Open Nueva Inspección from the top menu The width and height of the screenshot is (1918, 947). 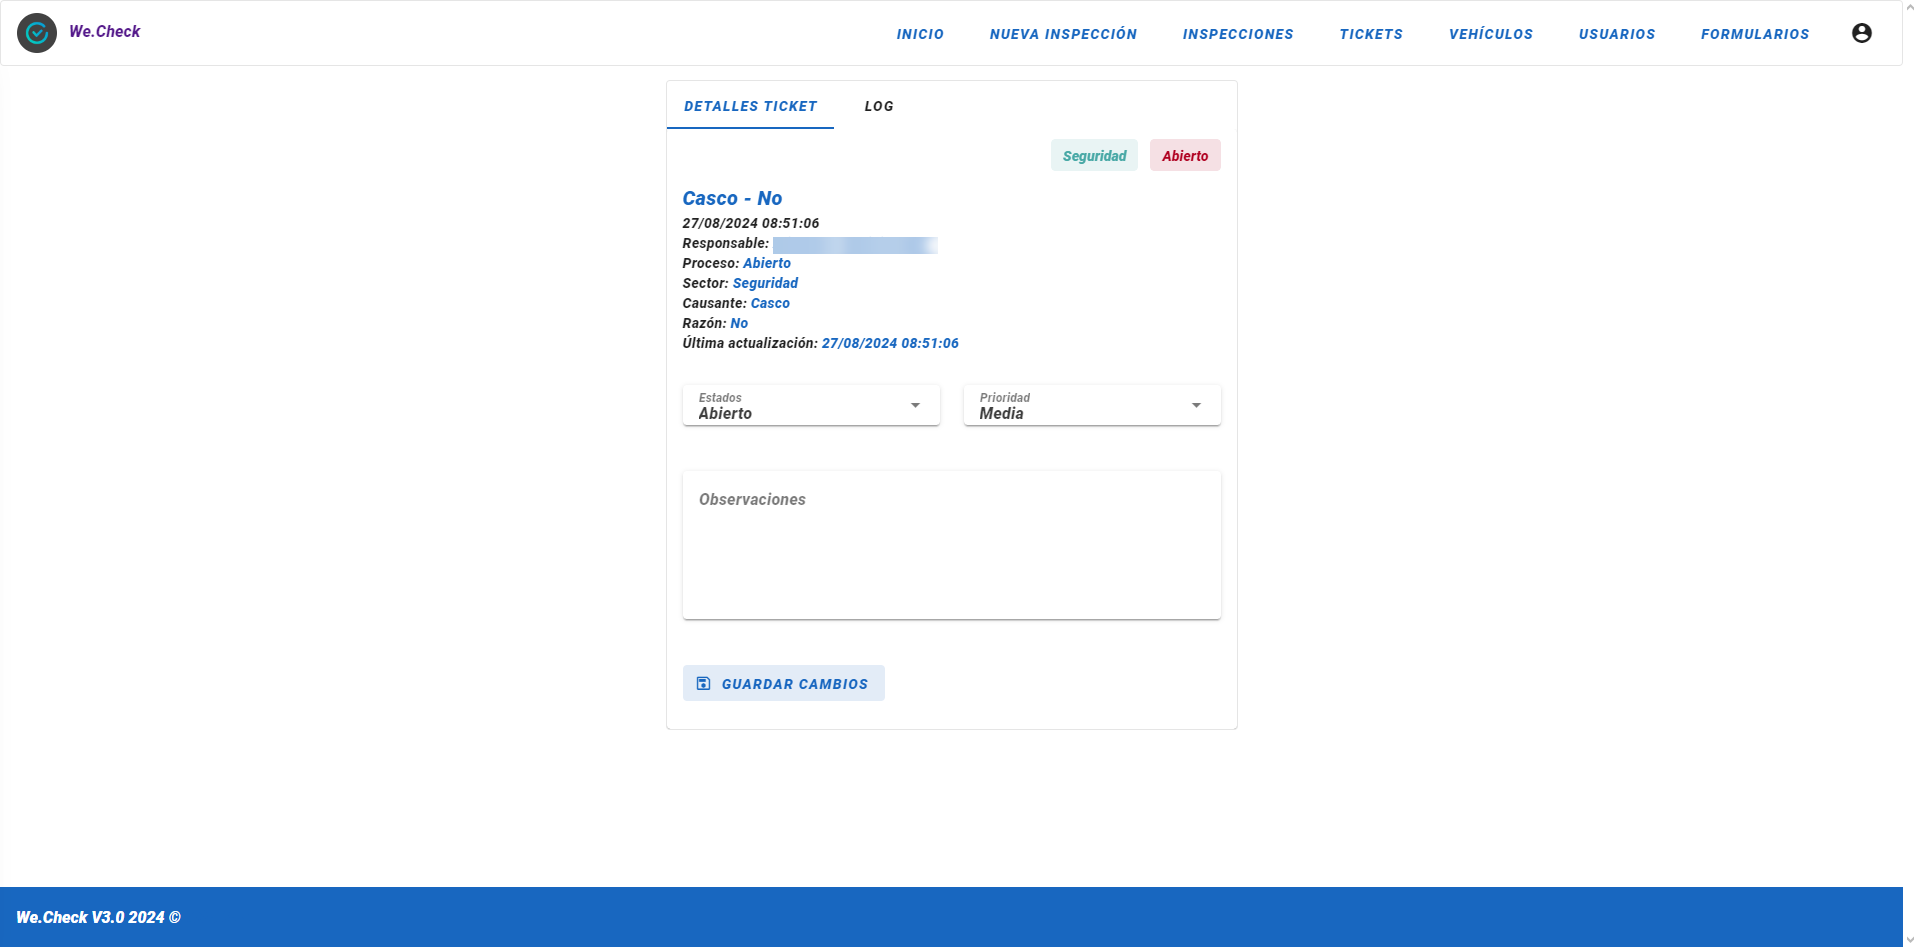pyautogui.click(x=1063, y=34)
